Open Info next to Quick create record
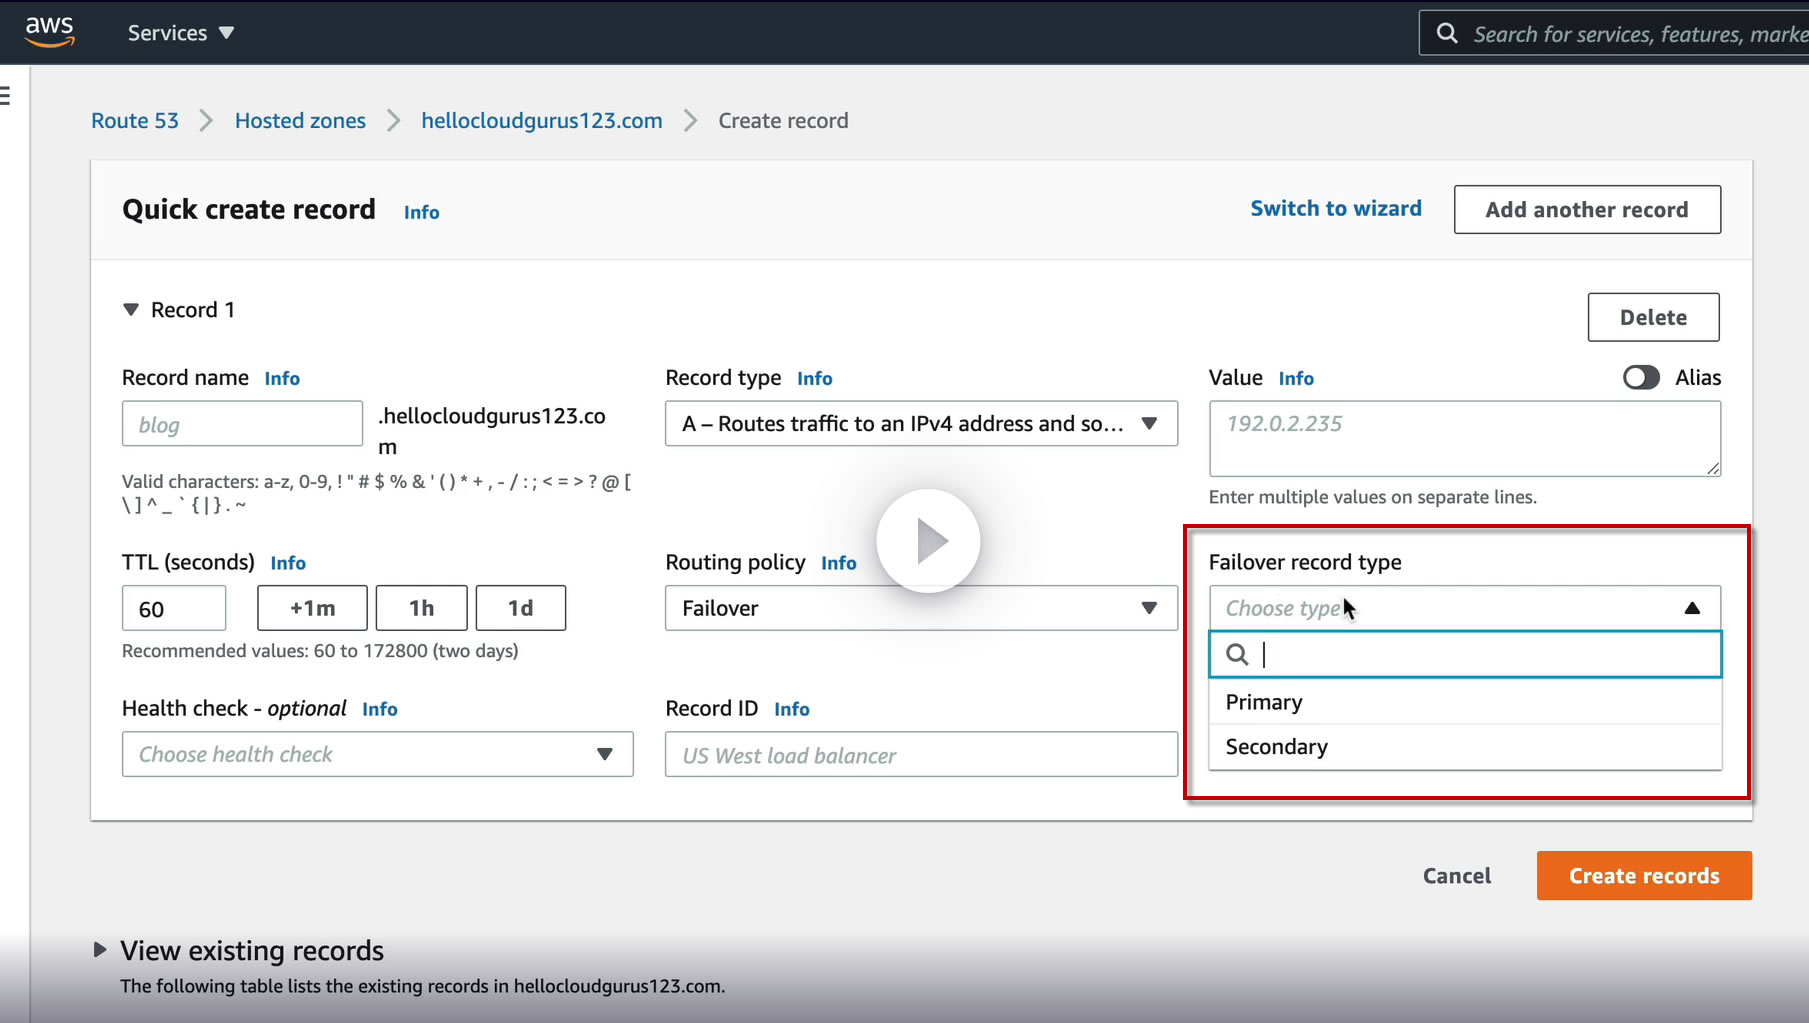Screen dimensions: 1809x1023 tap(421, 212)
